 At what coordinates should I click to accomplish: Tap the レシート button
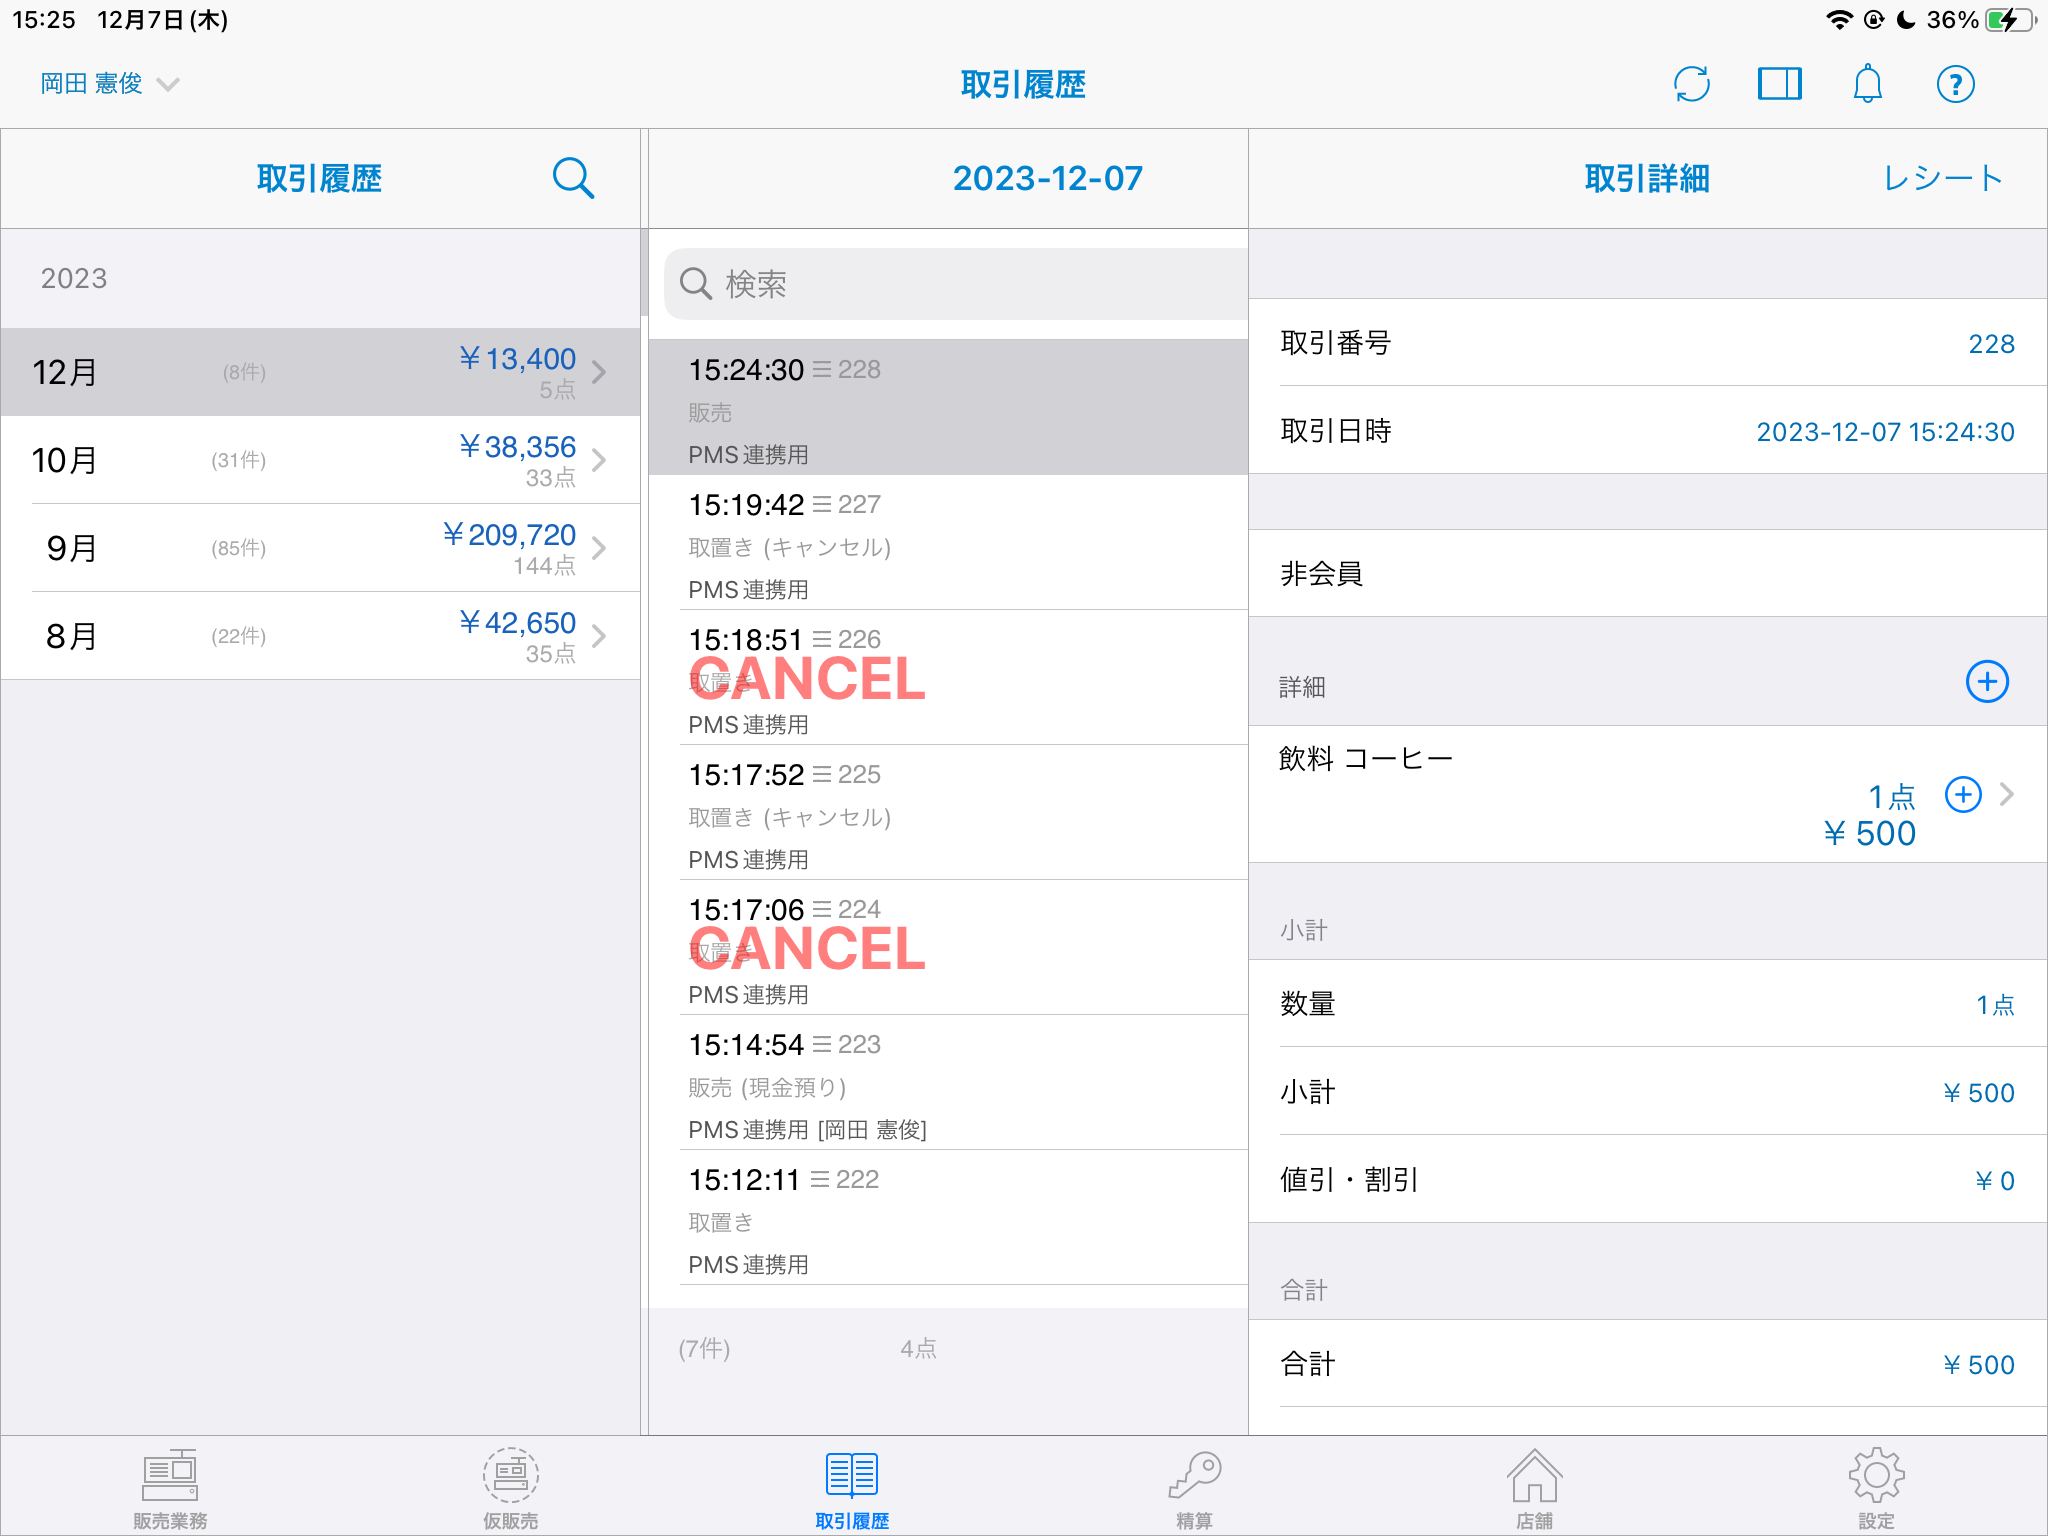(1942, 178)
